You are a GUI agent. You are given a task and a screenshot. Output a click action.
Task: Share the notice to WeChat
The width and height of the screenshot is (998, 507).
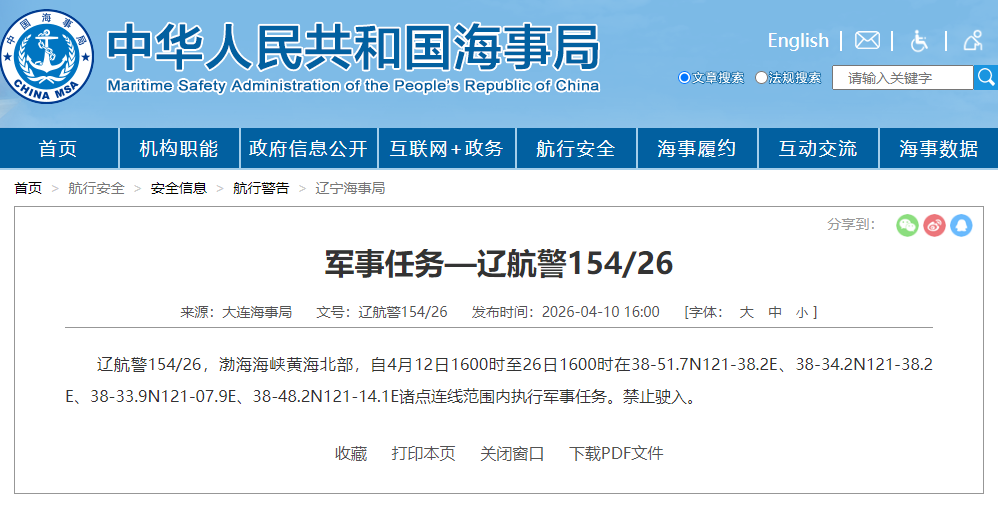pos(907,225)
